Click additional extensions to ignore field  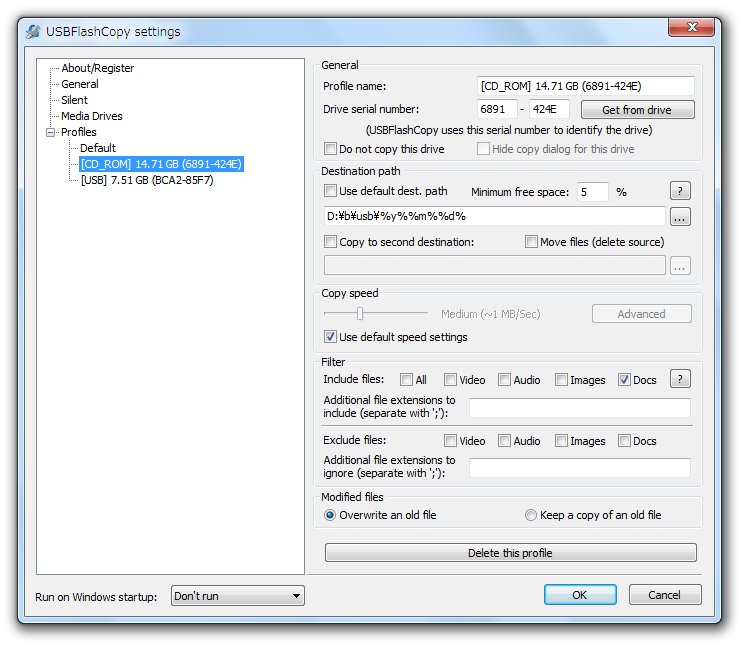pos(580,468)
